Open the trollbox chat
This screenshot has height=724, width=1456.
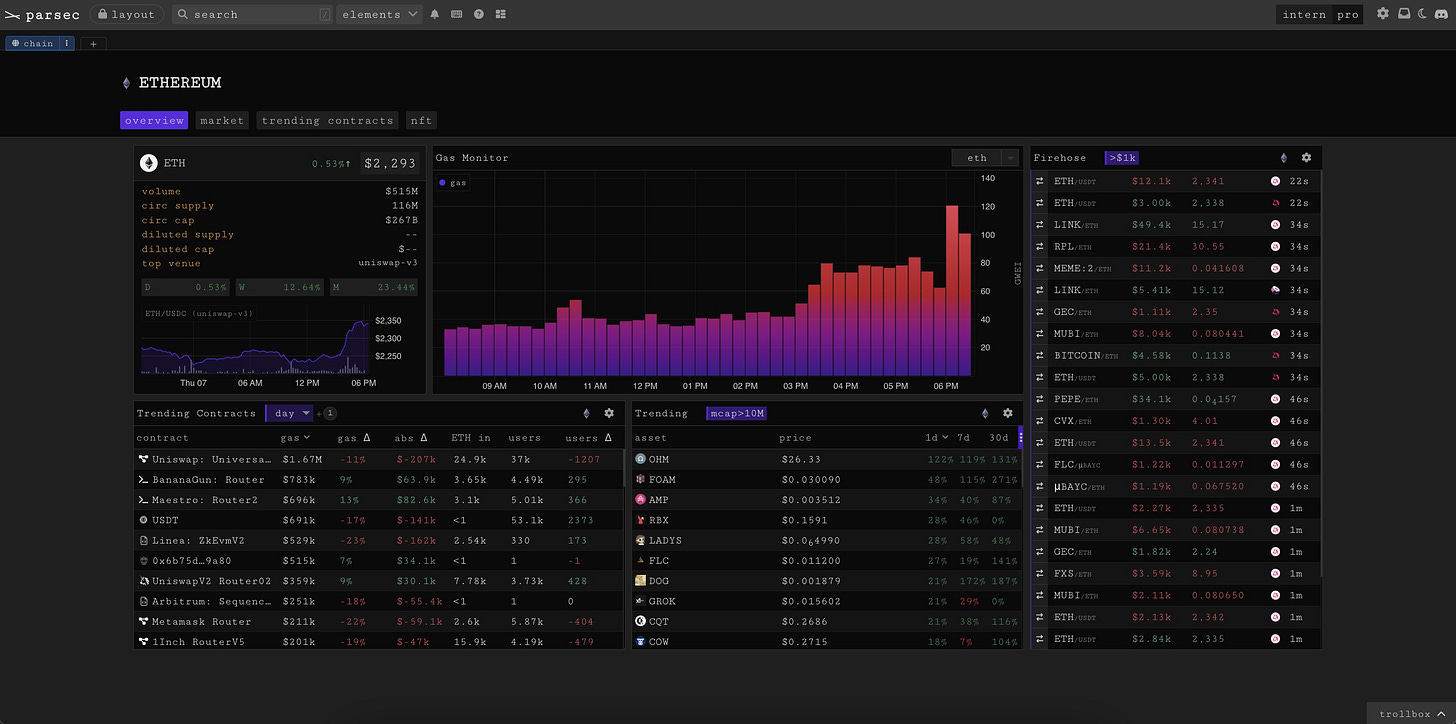pos(1410,713)
